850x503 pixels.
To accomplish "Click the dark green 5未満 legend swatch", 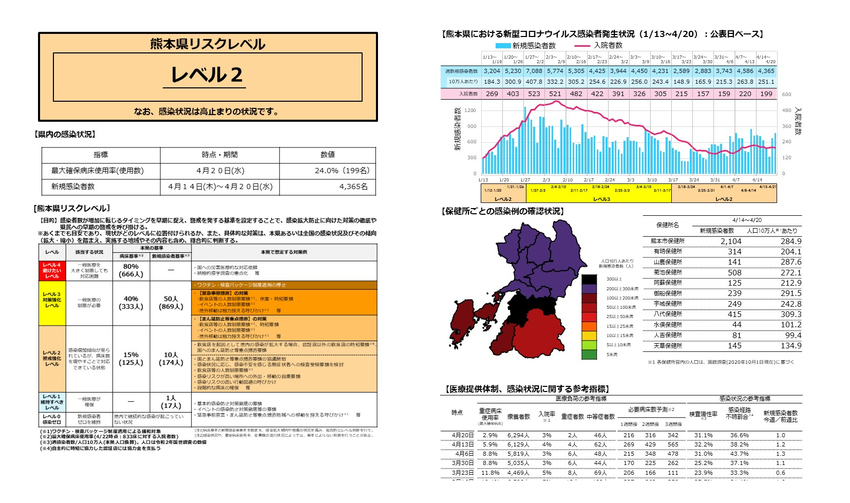I will click(589, 354).
